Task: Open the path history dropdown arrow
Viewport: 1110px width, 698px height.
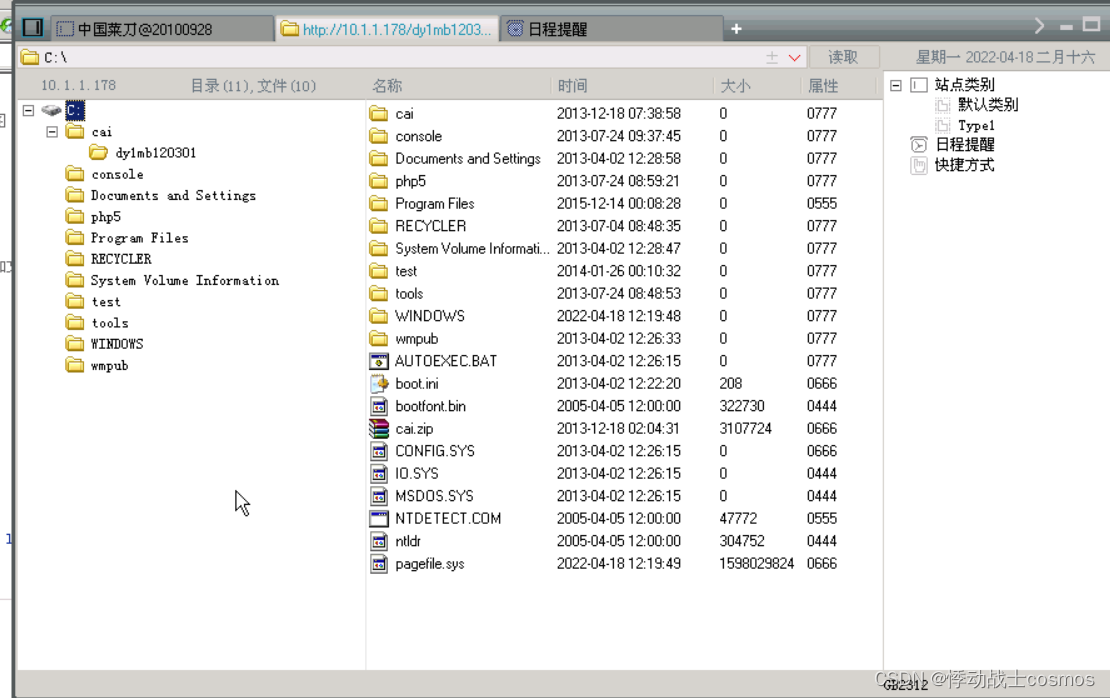Action: point(794,57)
